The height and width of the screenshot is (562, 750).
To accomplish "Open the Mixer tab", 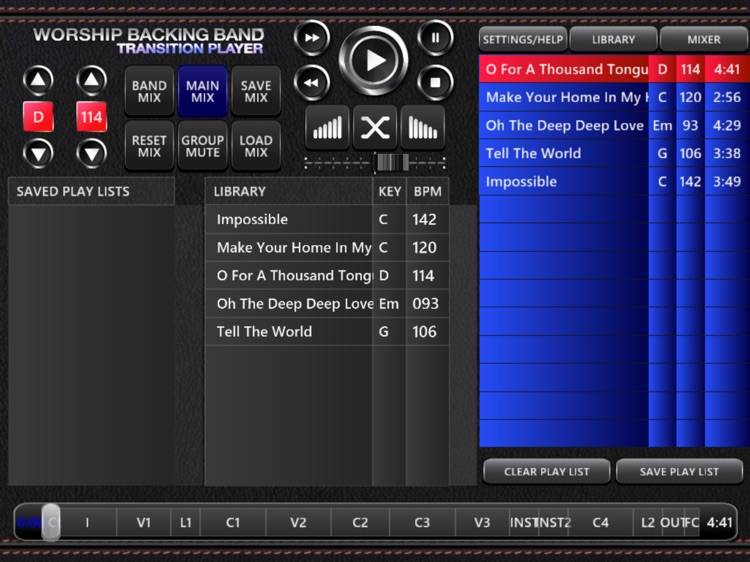I will [x=704, y=40].
